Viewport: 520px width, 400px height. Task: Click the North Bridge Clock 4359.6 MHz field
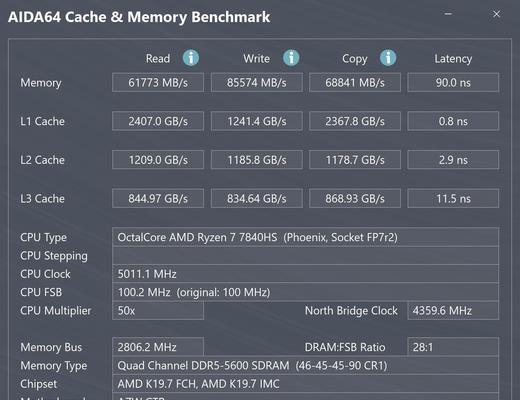[453, 311]
